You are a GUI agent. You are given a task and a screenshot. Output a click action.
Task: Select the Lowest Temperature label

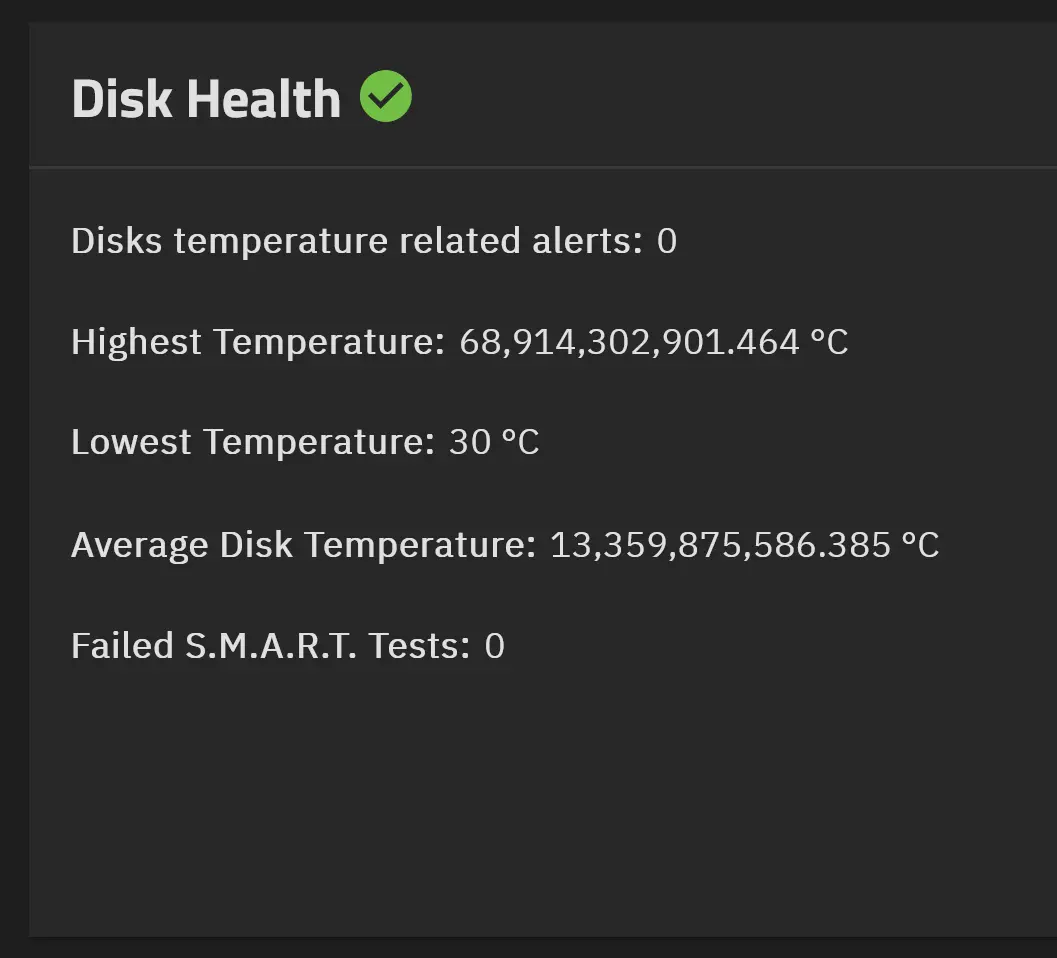[x=253, y=443]
